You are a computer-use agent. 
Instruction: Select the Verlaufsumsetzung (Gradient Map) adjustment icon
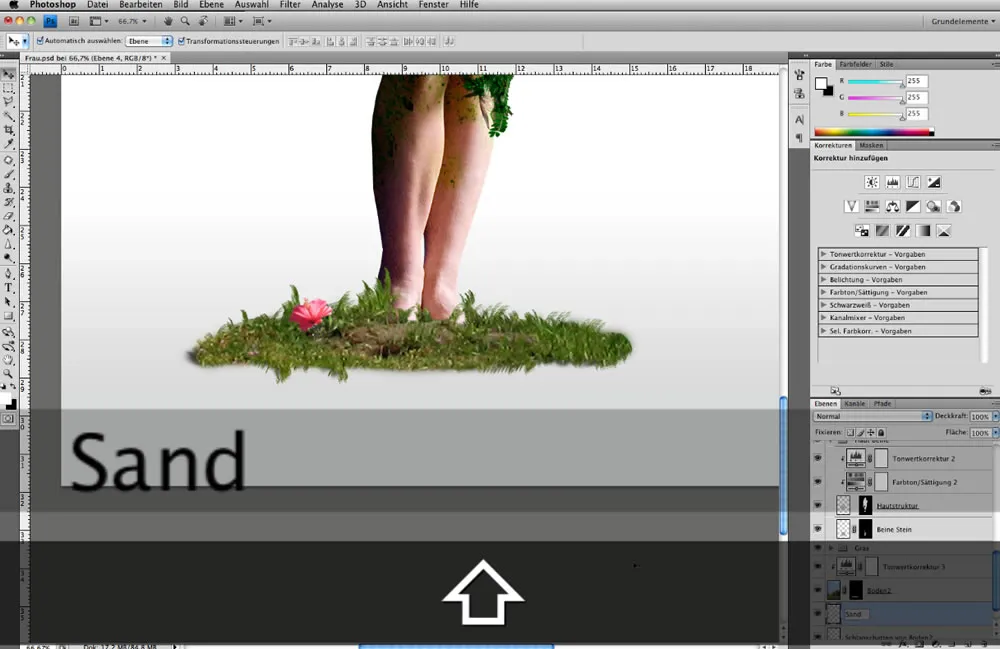(x=923, y=230)
